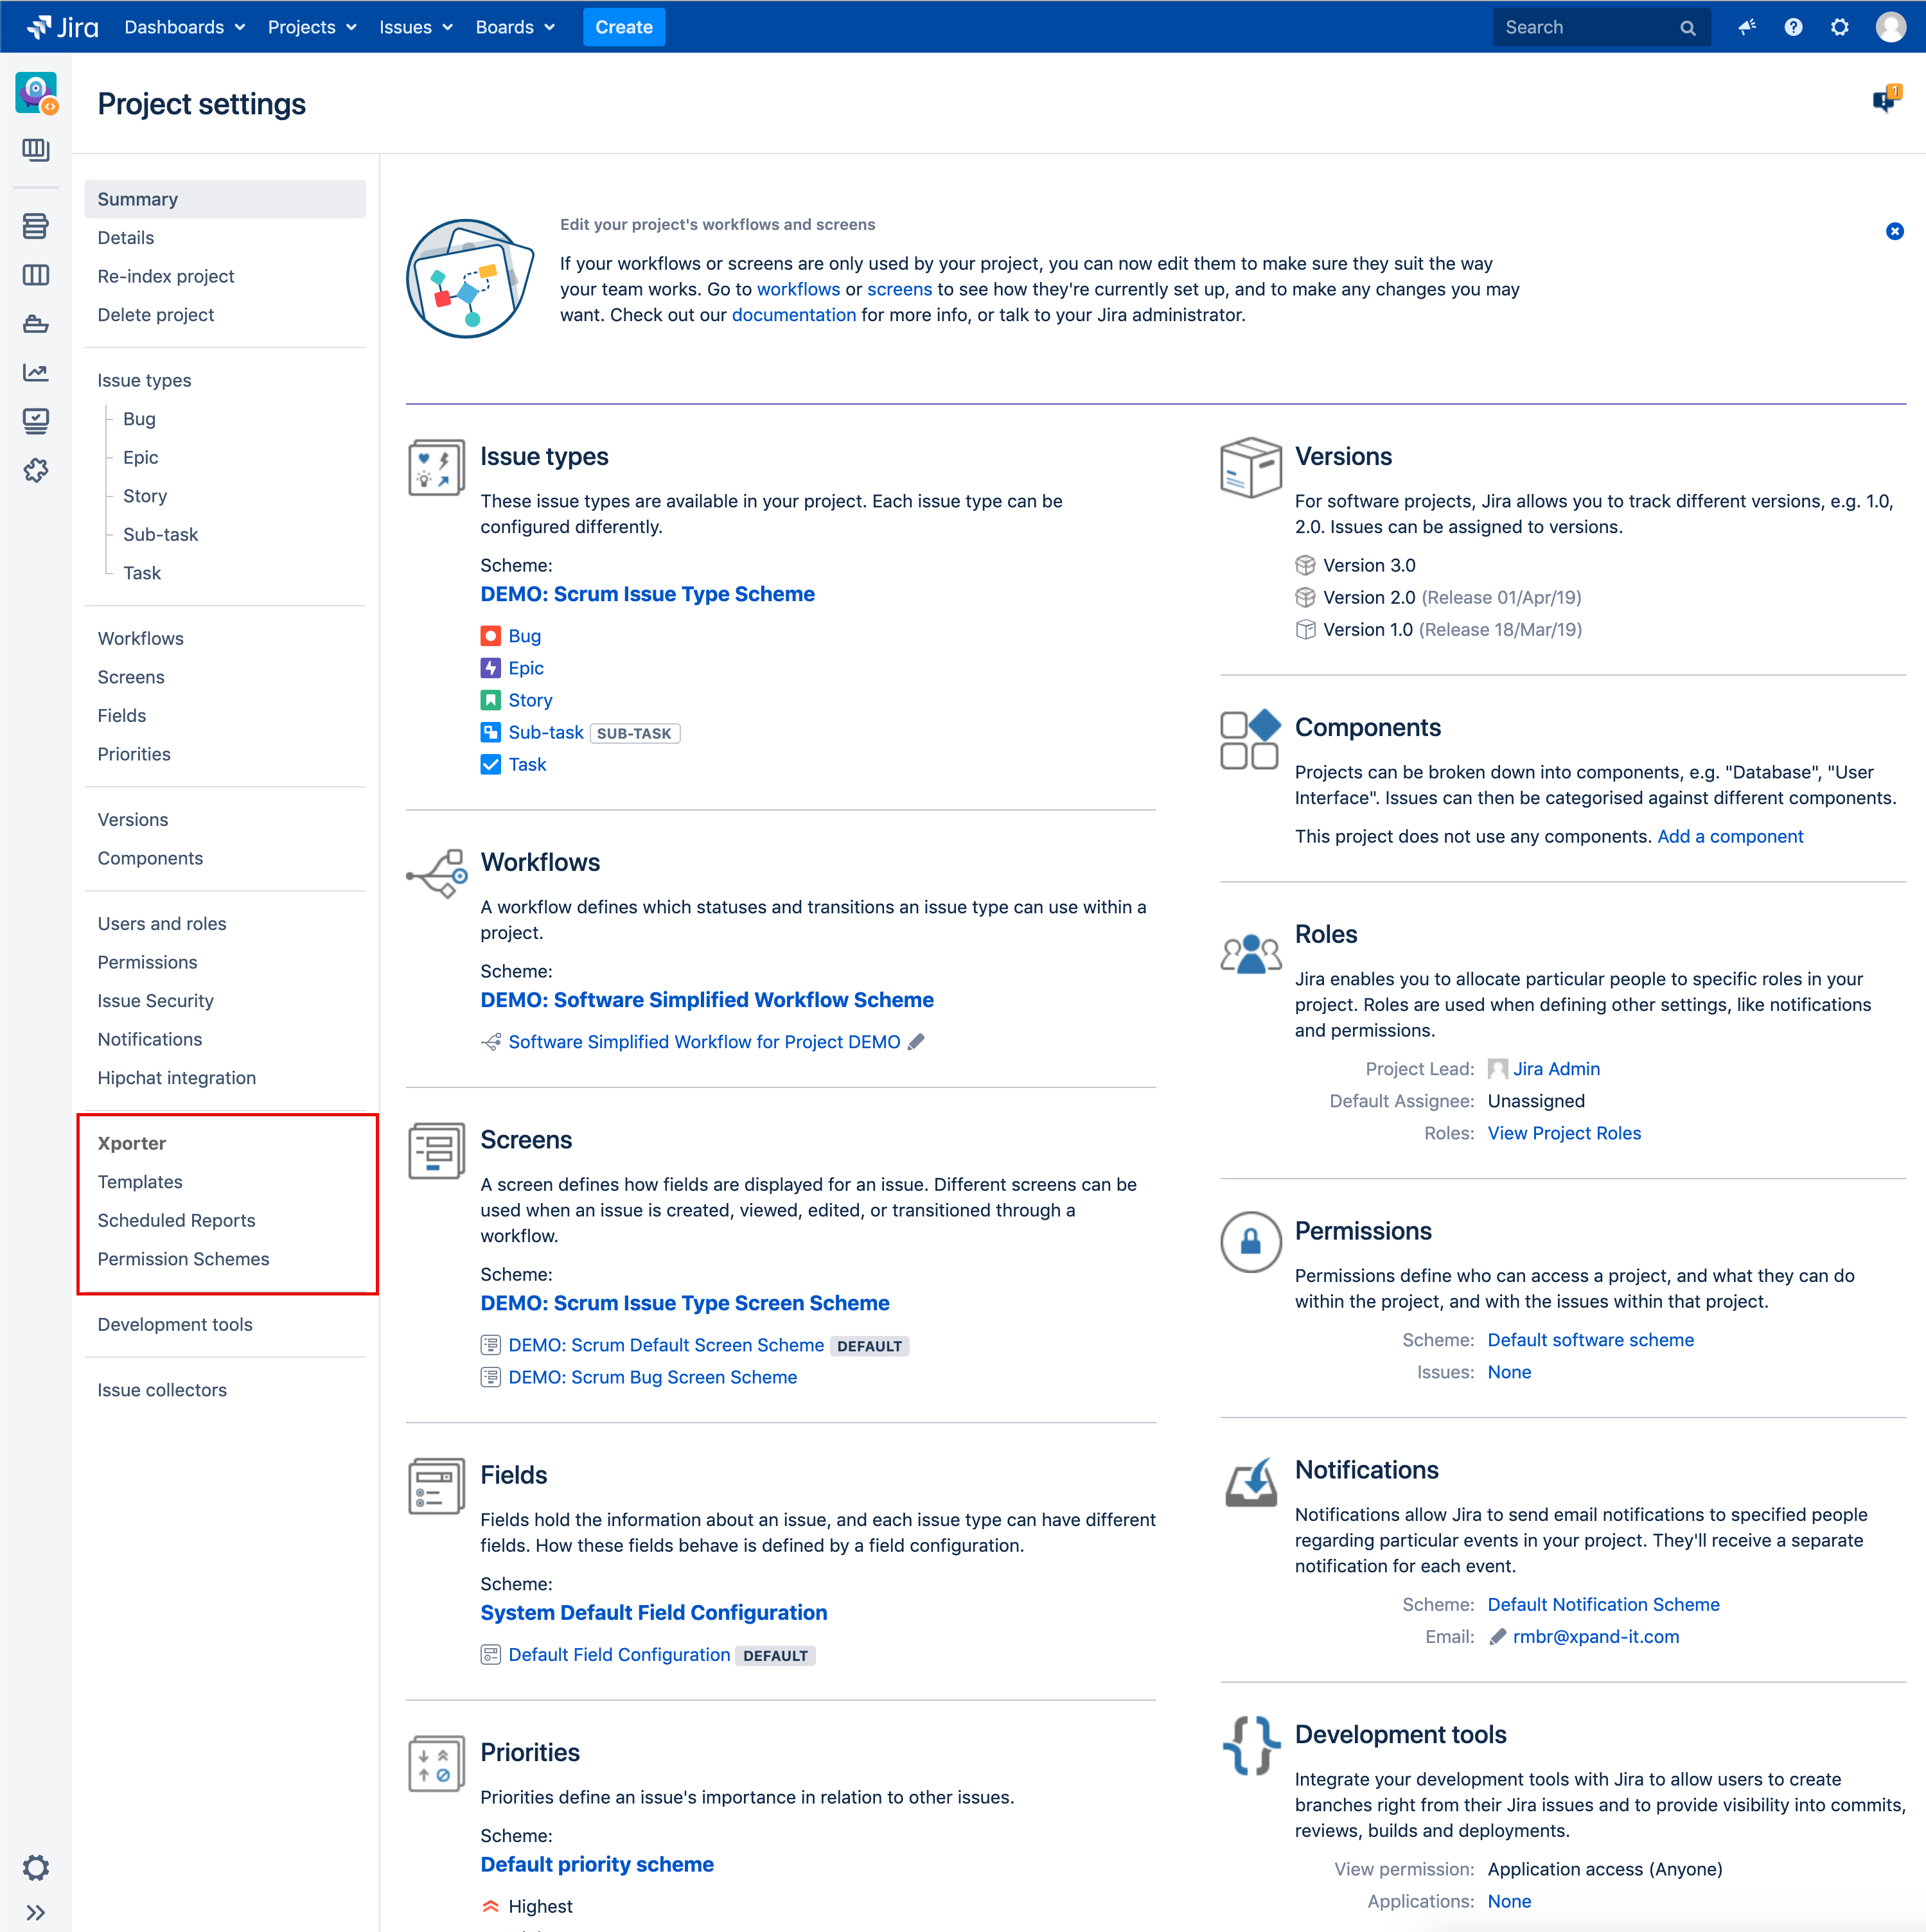Click the Add-ons puzzle icon in sidebar
The height and width of the screenshot is (1932, 1926).
pos(36,470)
